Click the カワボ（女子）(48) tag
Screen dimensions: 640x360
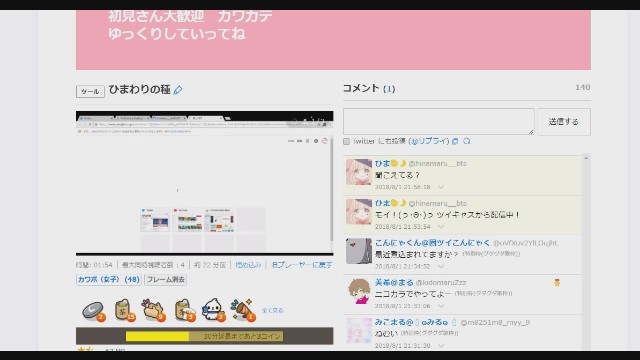109,280
